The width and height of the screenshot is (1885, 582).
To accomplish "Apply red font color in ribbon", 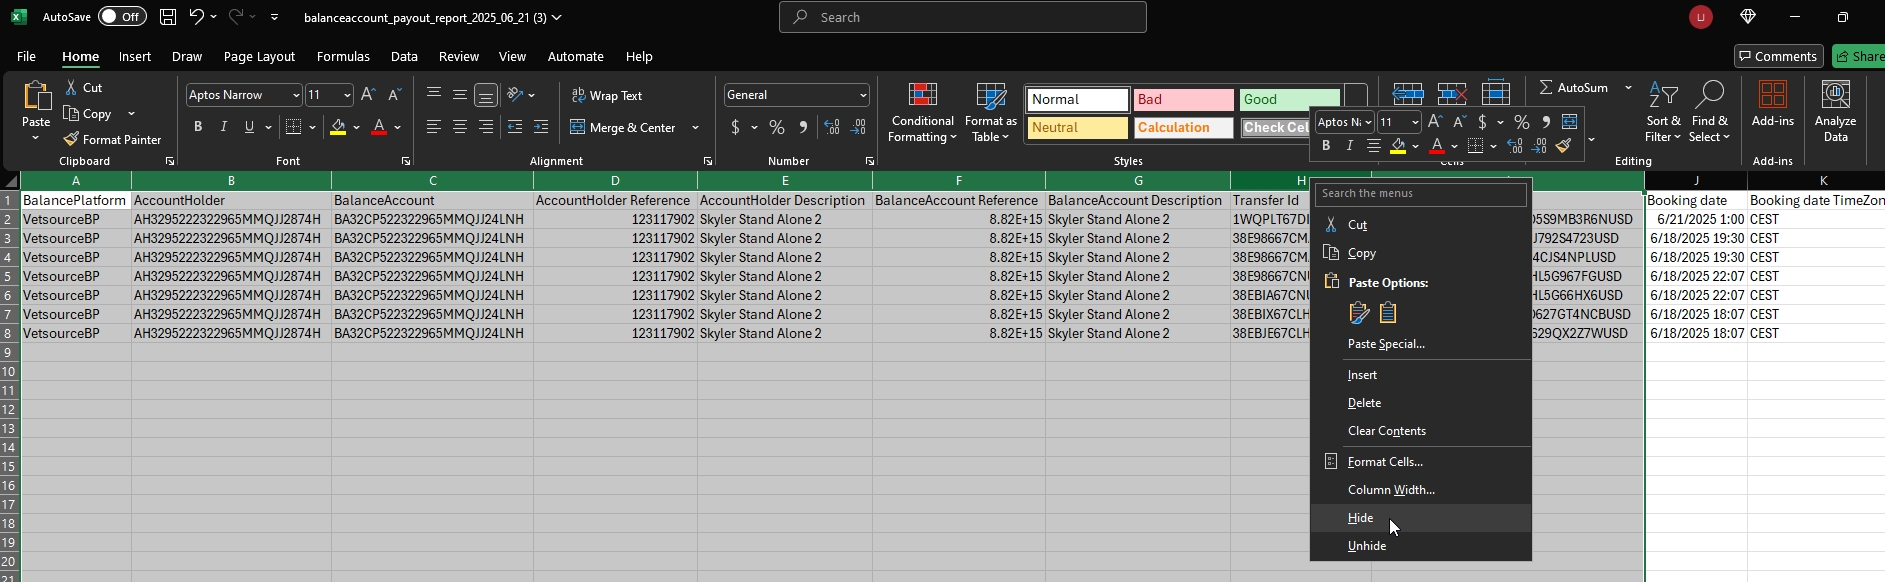I will tap(379, 127).
